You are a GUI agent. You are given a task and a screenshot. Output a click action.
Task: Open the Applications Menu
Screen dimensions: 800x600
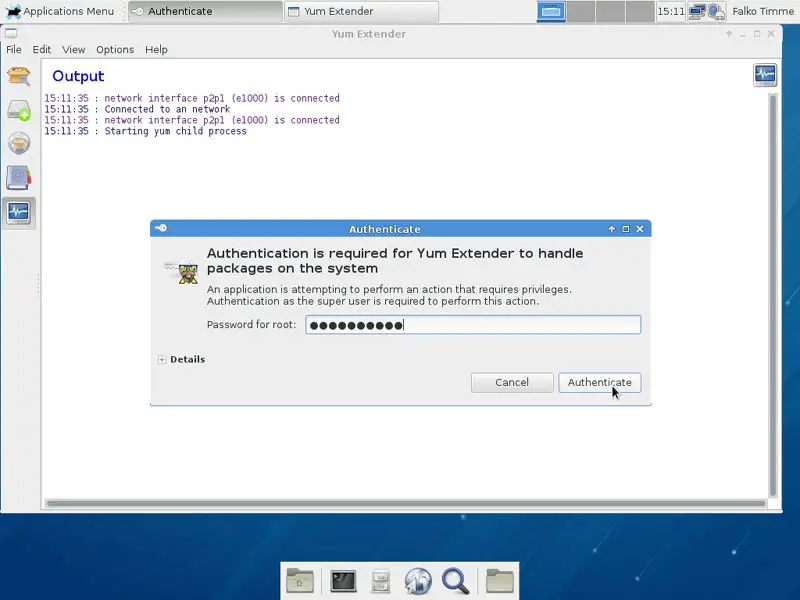(59, 11)
